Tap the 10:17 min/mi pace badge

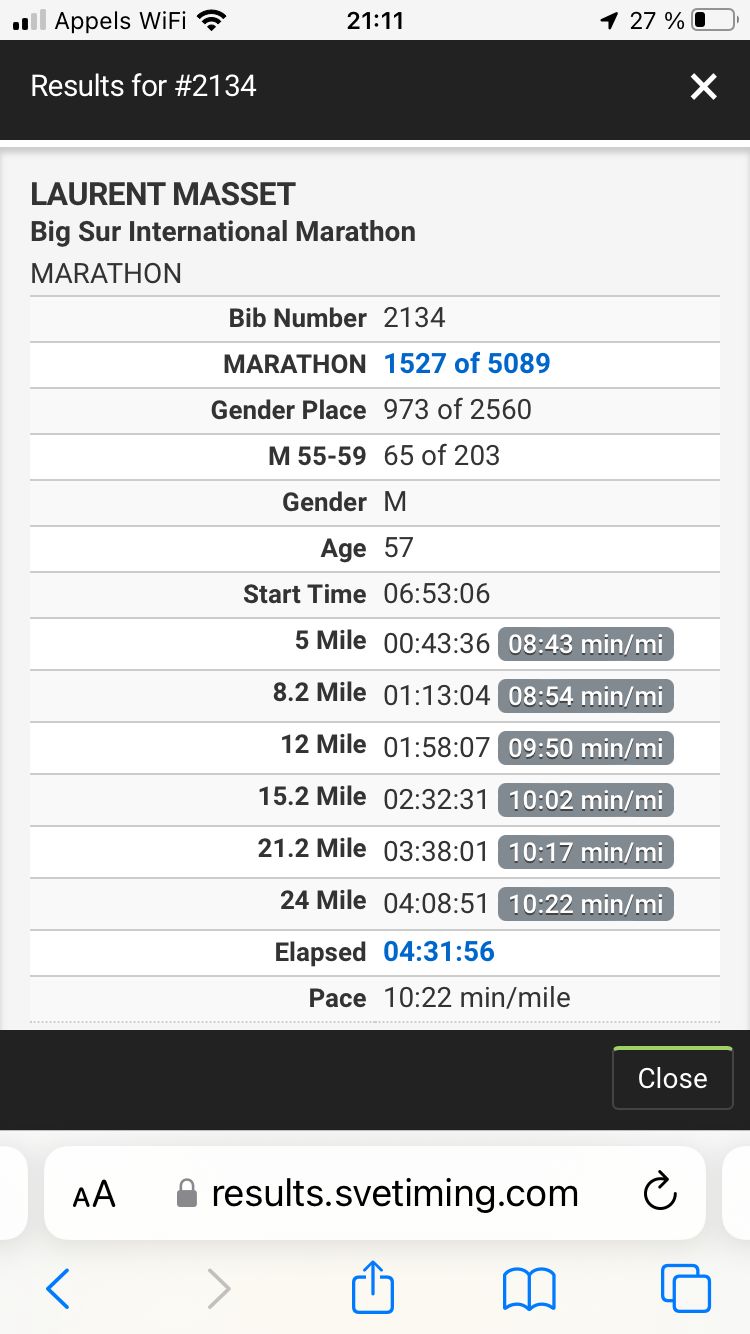coord(585,852)
